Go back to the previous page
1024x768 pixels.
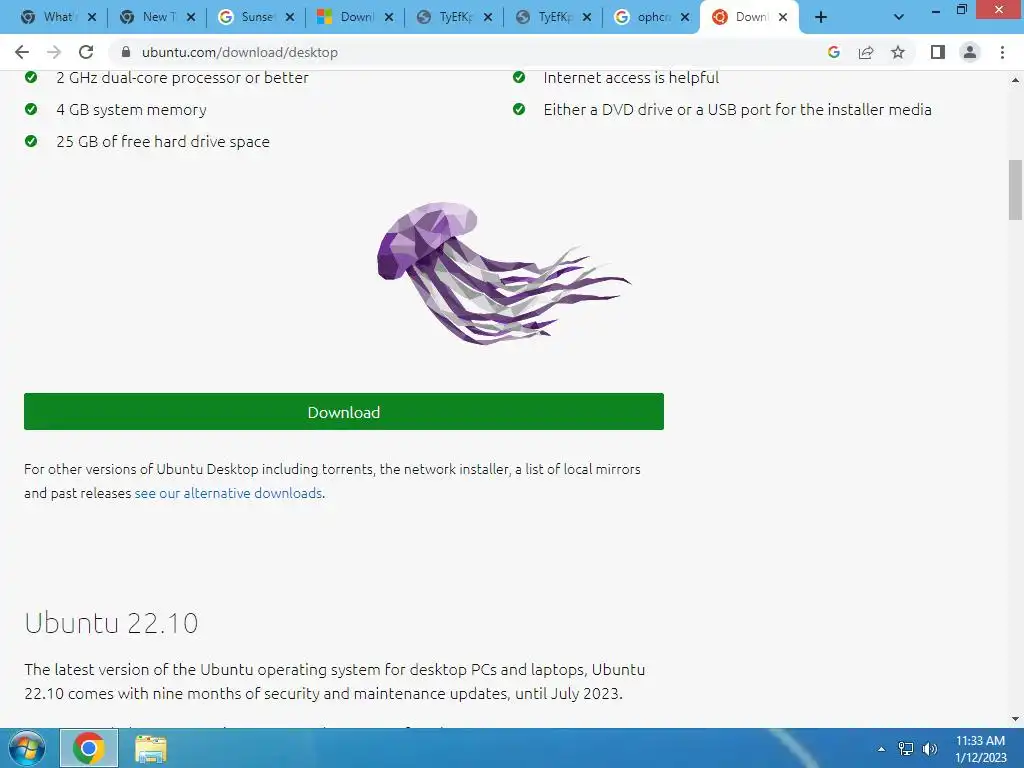(x=22, y=52)
